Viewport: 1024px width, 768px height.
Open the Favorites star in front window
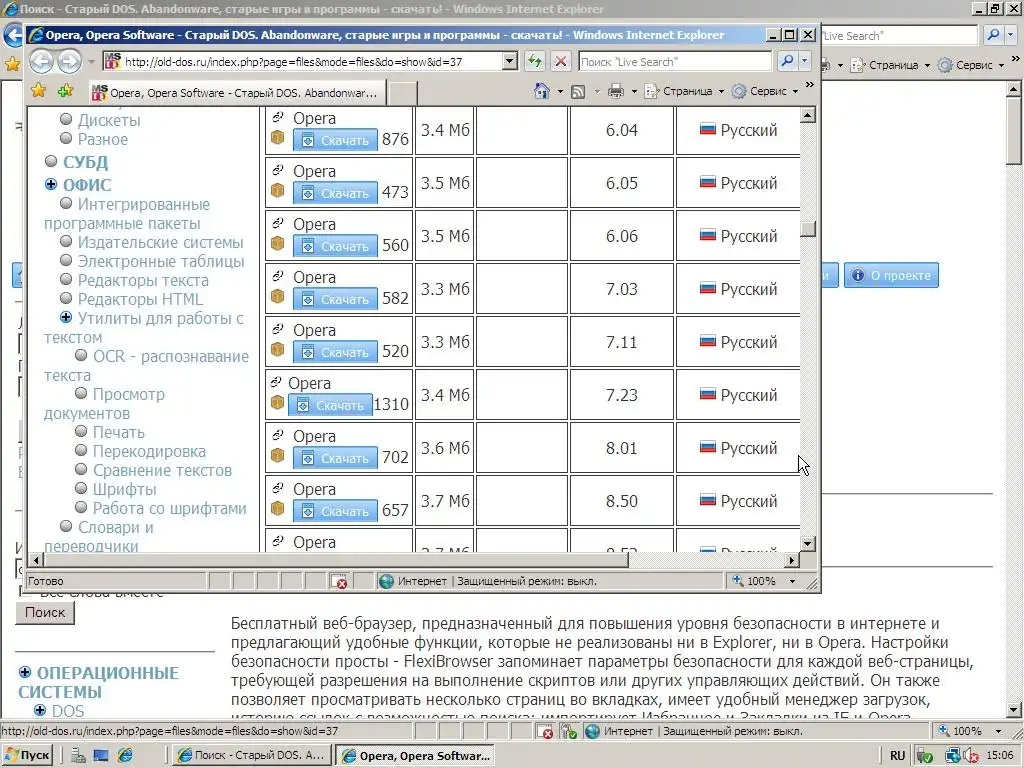click(39, 90)
